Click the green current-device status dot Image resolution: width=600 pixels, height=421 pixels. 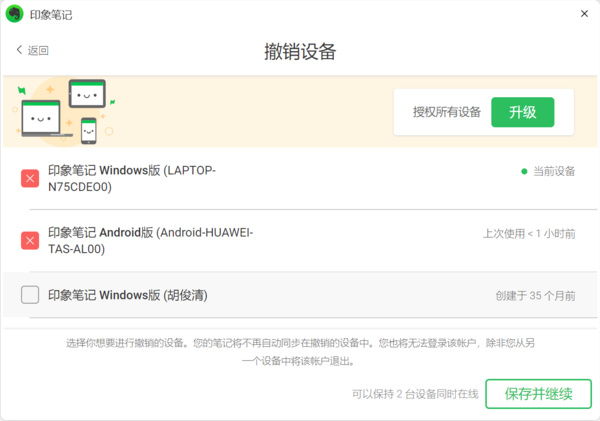[524, 171]
